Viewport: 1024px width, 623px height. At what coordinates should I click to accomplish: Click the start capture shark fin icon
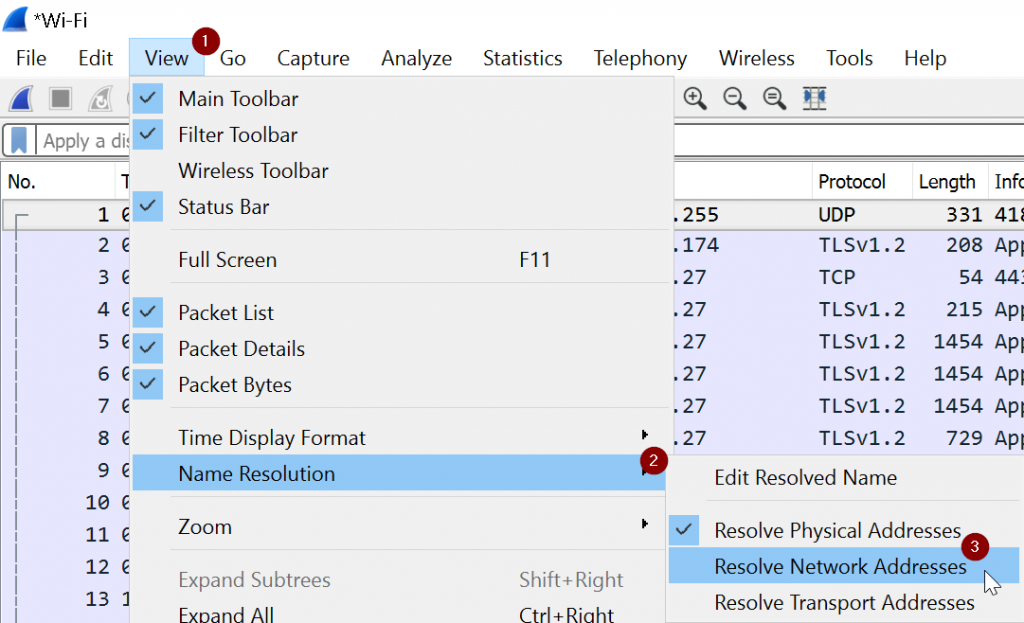click(22, 99)
